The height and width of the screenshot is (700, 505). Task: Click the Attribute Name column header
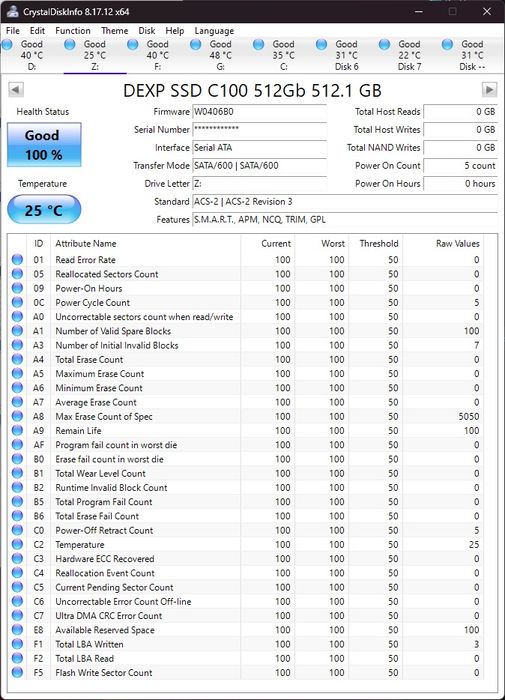click(x=146, y=243)
